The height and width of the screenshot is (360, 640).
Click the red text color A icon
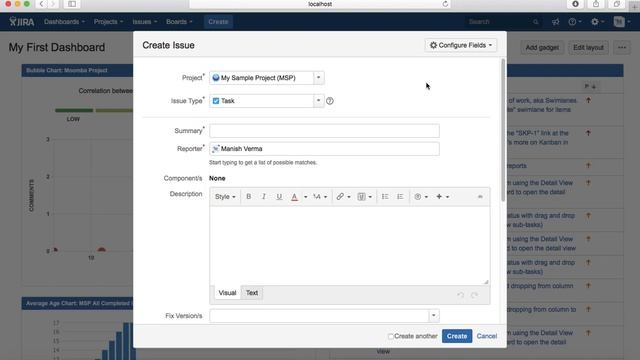pos(294,197)
